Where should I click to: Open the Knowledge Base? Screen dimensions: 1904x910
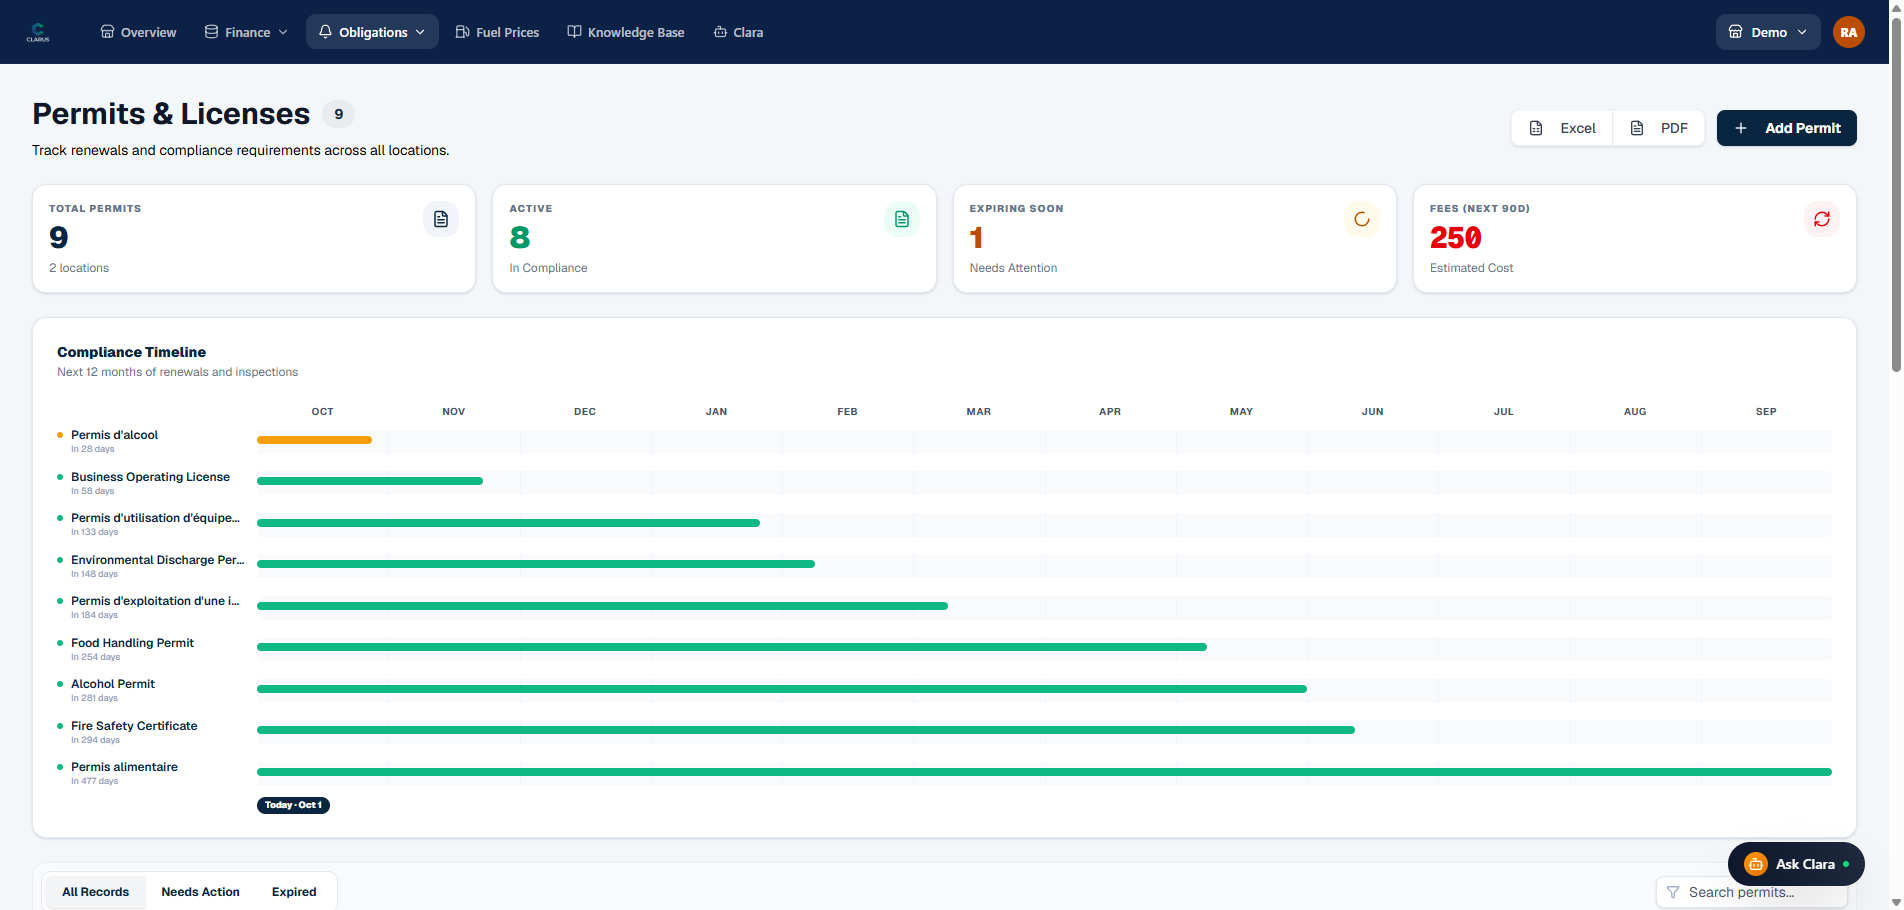626,32
